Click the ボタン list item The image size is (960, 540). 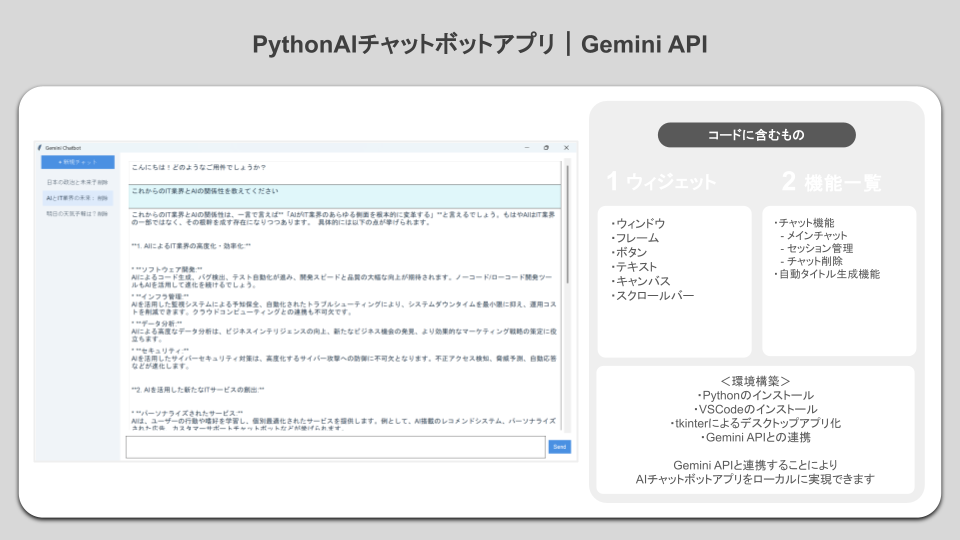629,252
